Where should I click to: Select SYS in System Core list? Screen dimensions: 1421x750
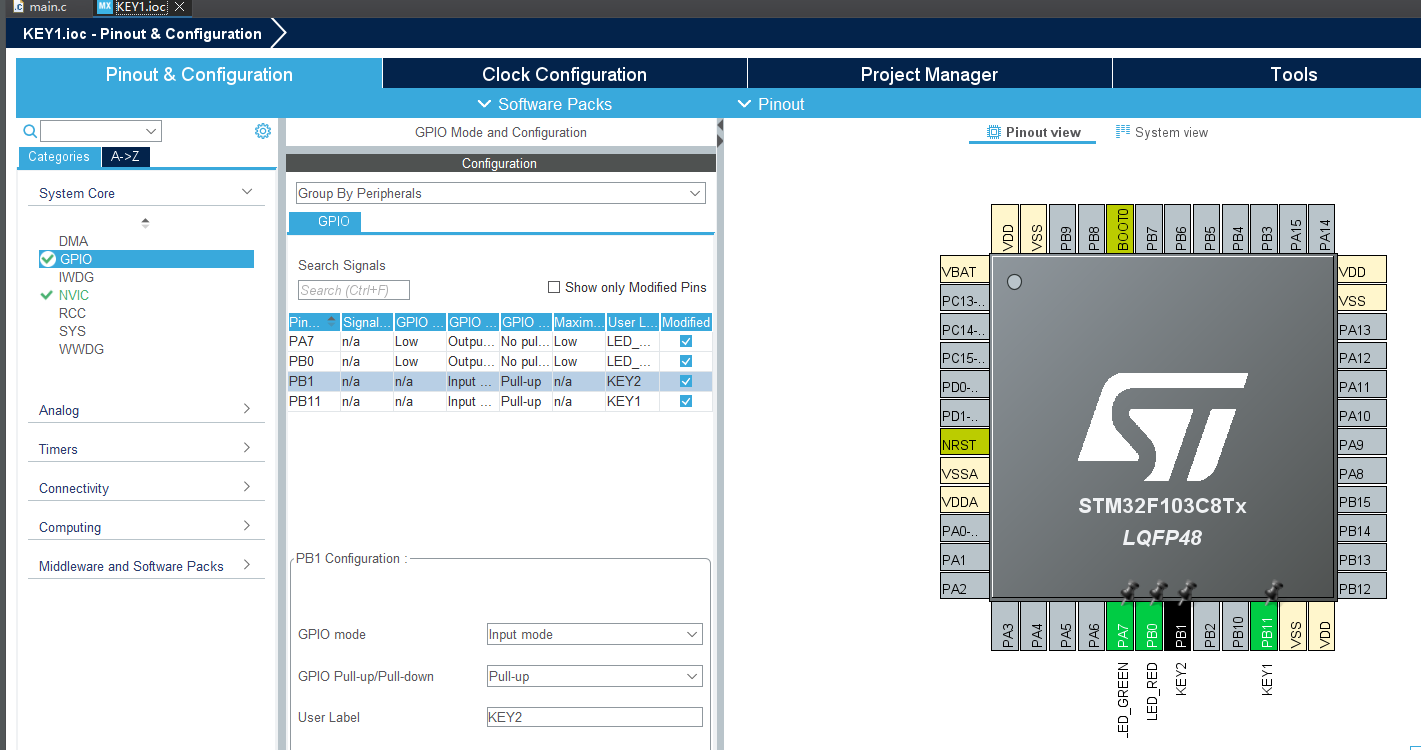tap(72, 331)
